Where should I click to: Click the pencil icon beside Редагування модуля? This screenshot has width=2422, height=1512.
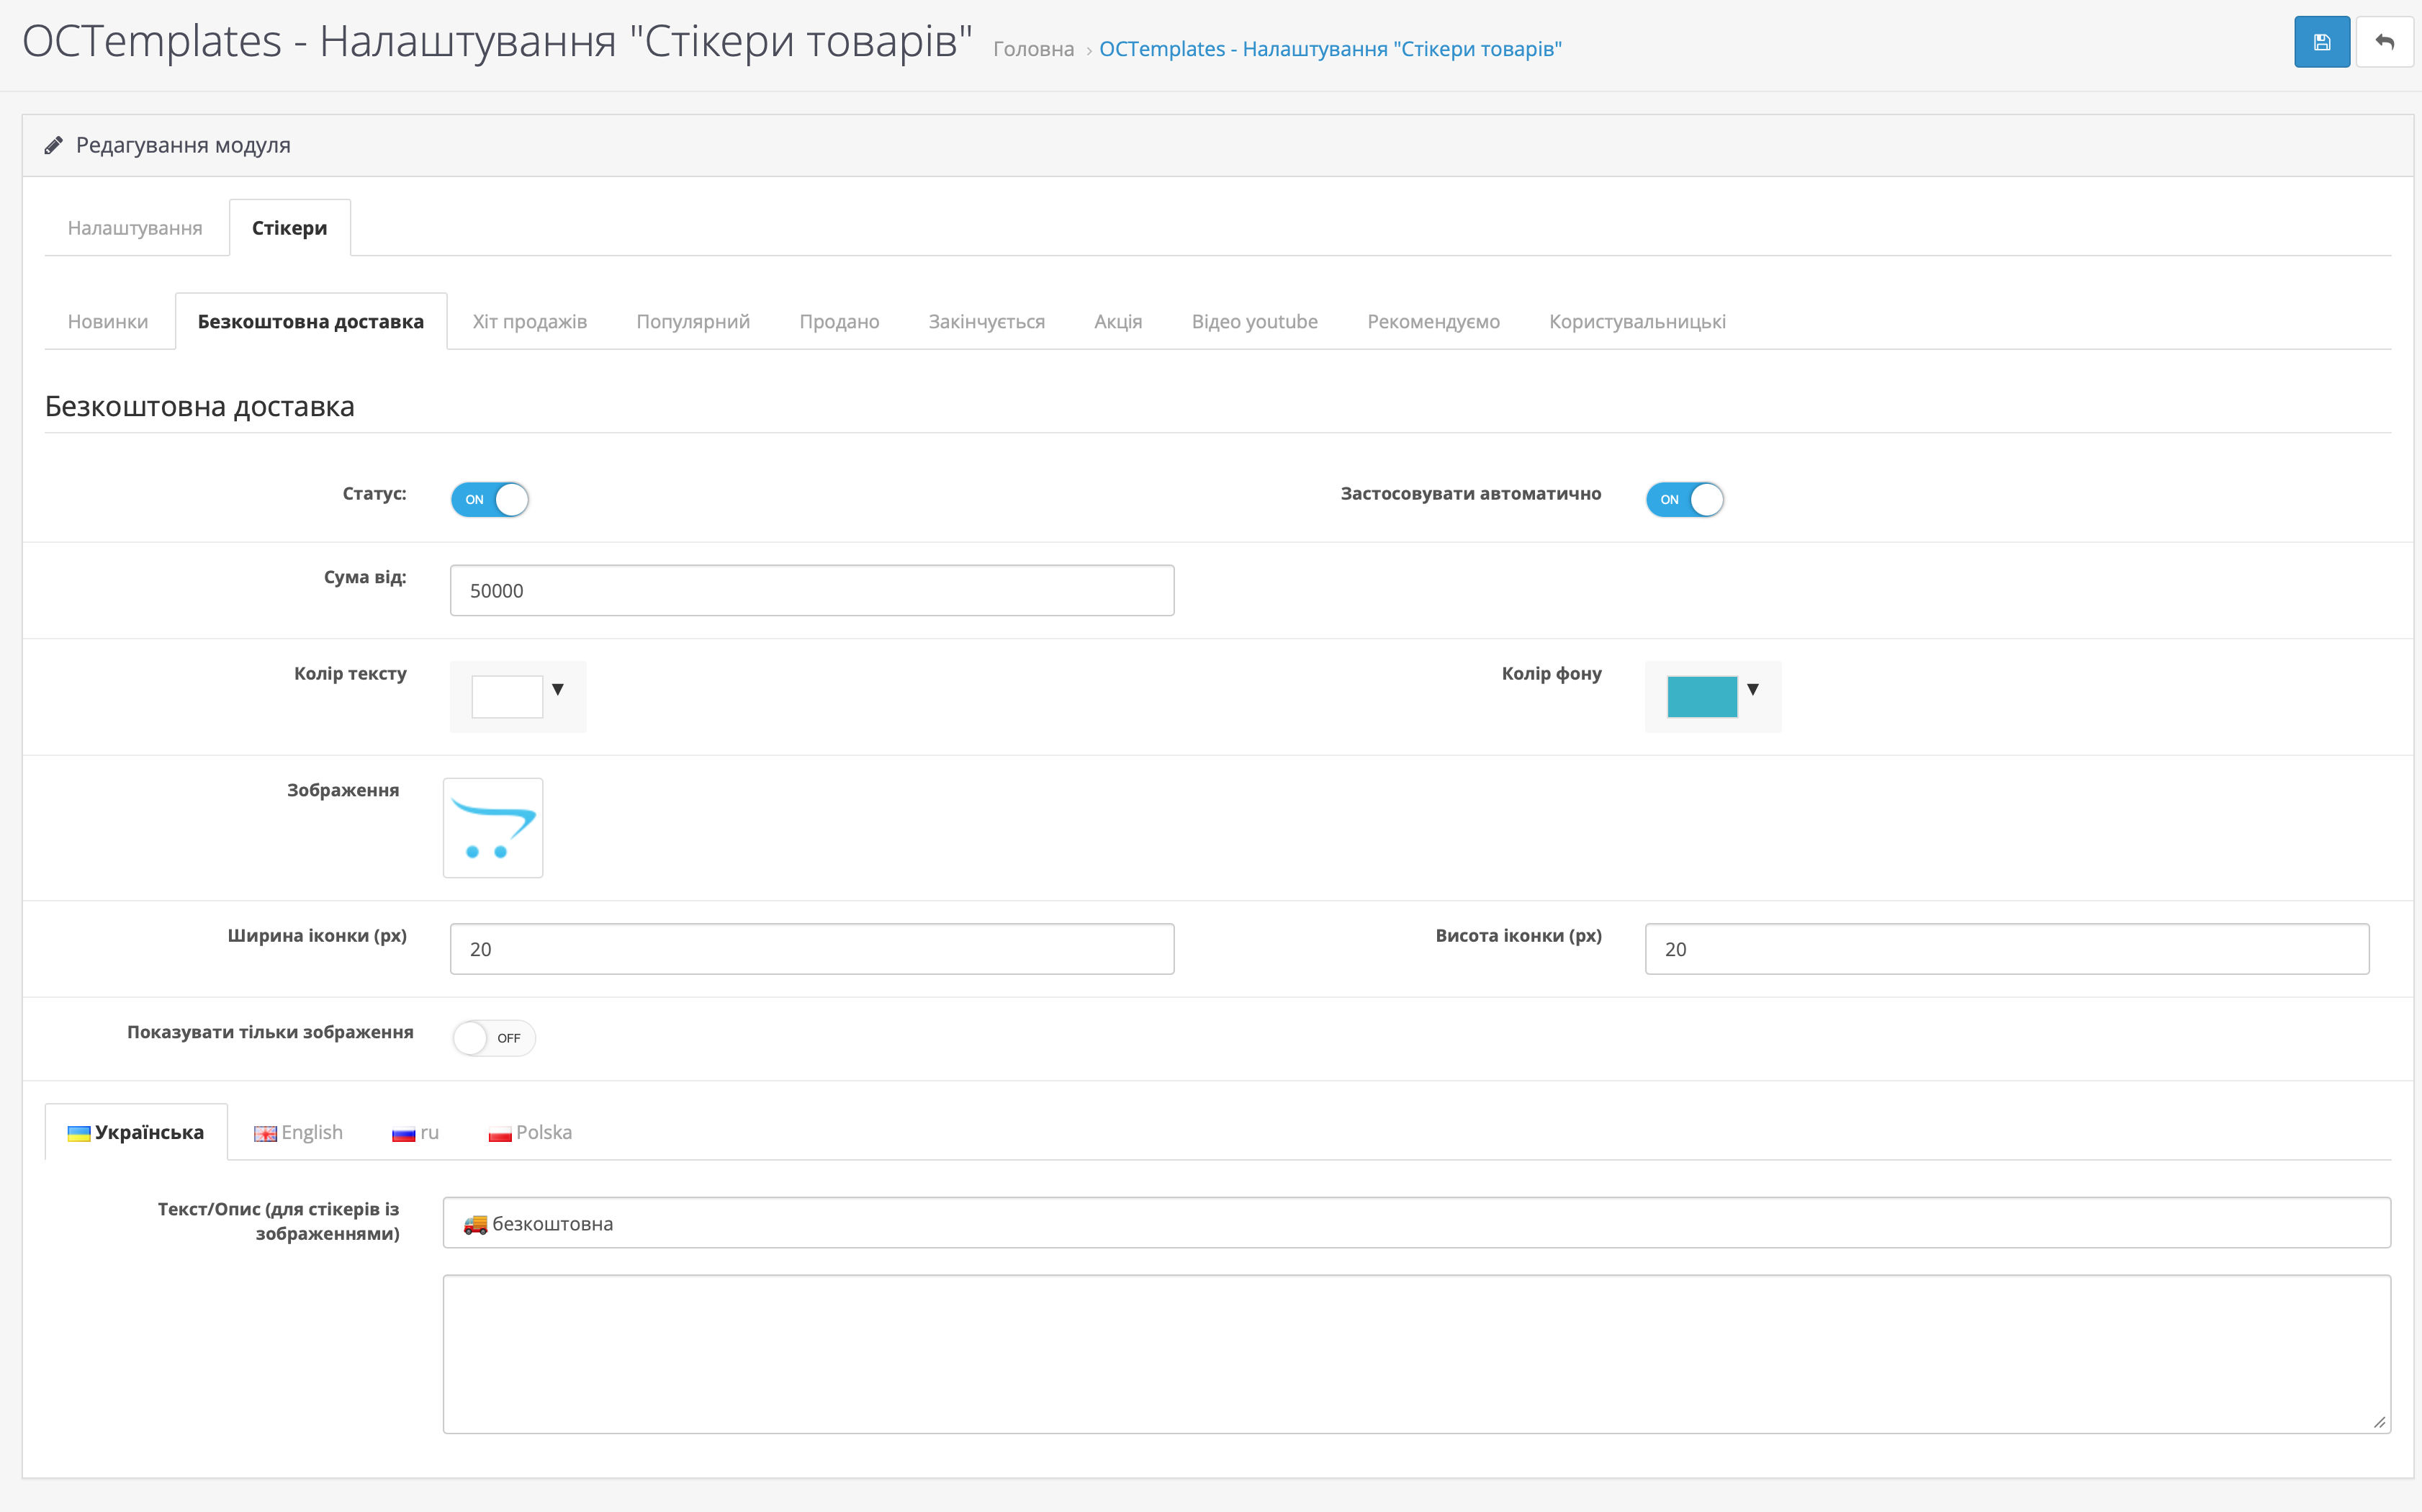[x=54, y=146]
